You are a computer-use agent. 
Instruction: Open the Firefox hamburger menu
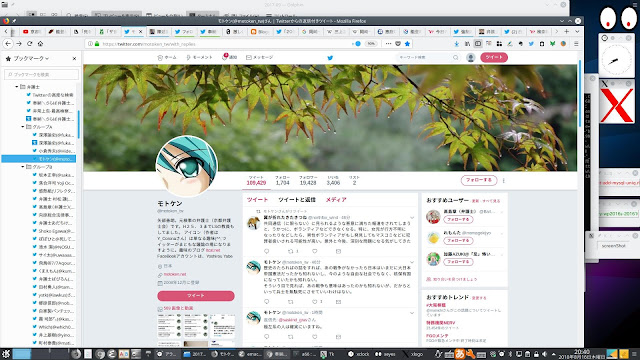coord(576,44)
